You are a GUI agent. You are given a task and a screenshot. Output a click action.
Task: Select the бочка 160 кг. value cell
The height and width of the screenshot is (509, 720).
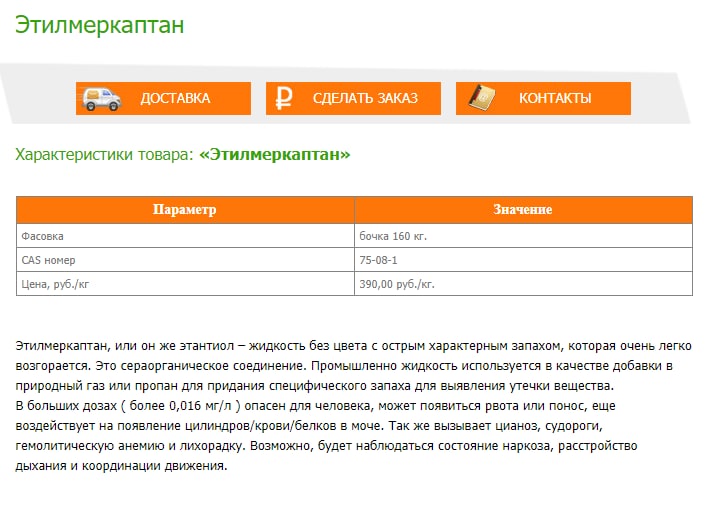pyautogui.click(x=523, y=236)
